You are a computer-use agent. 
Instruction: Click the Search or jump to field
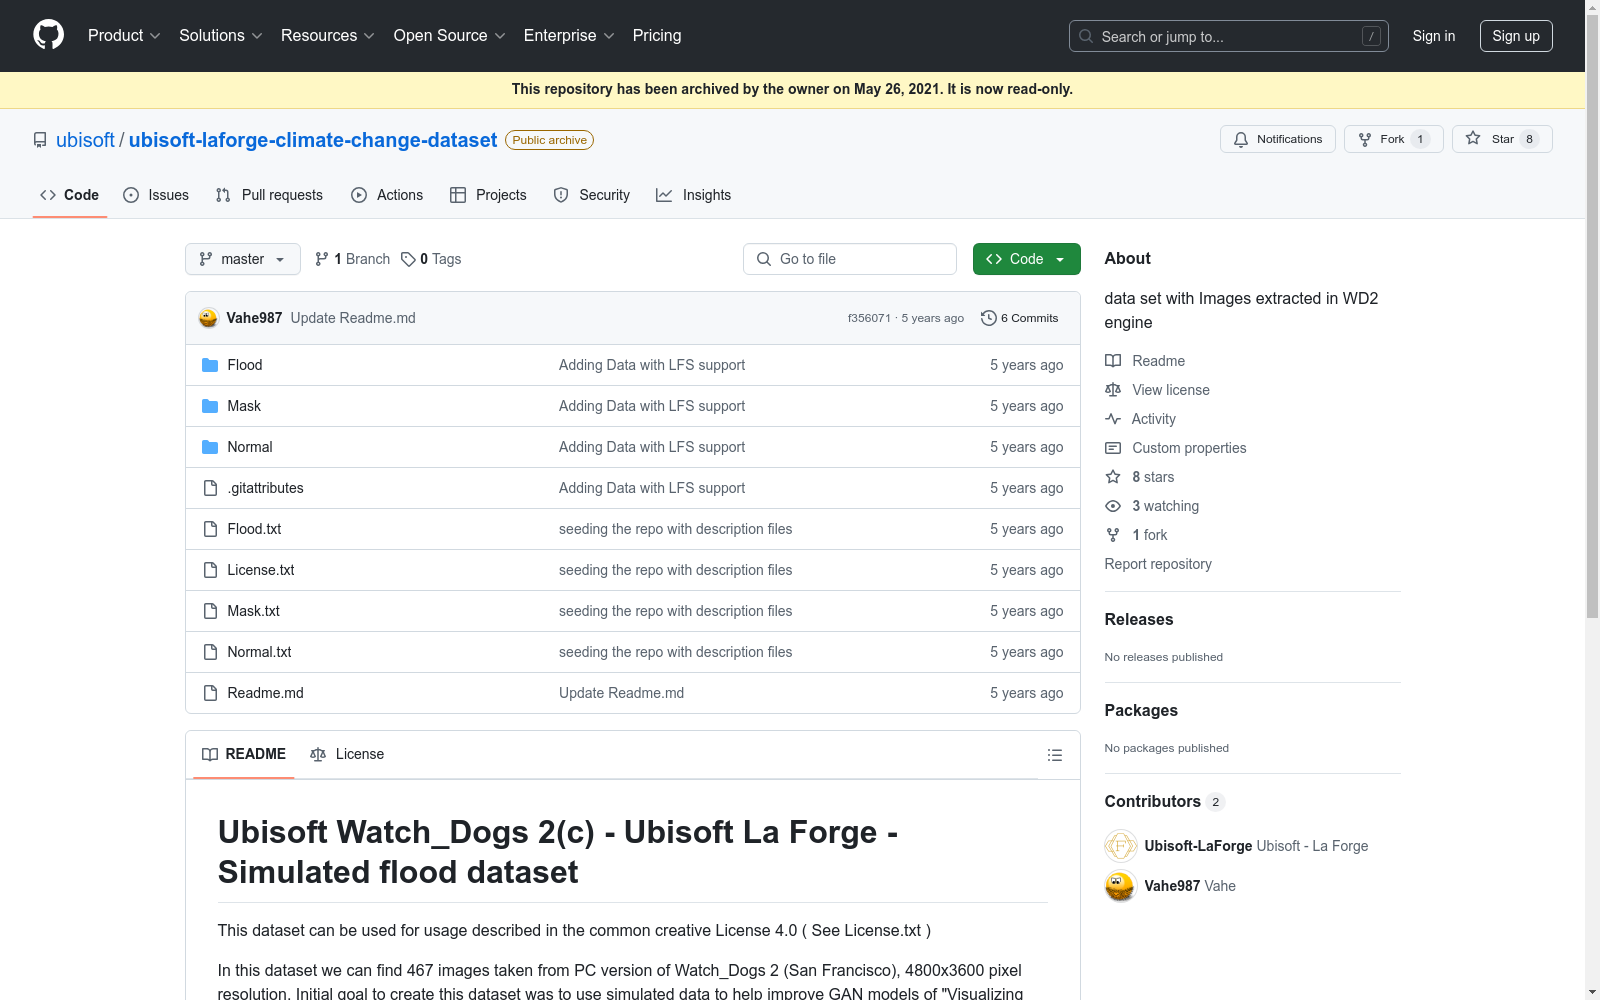coord(1229,36)
